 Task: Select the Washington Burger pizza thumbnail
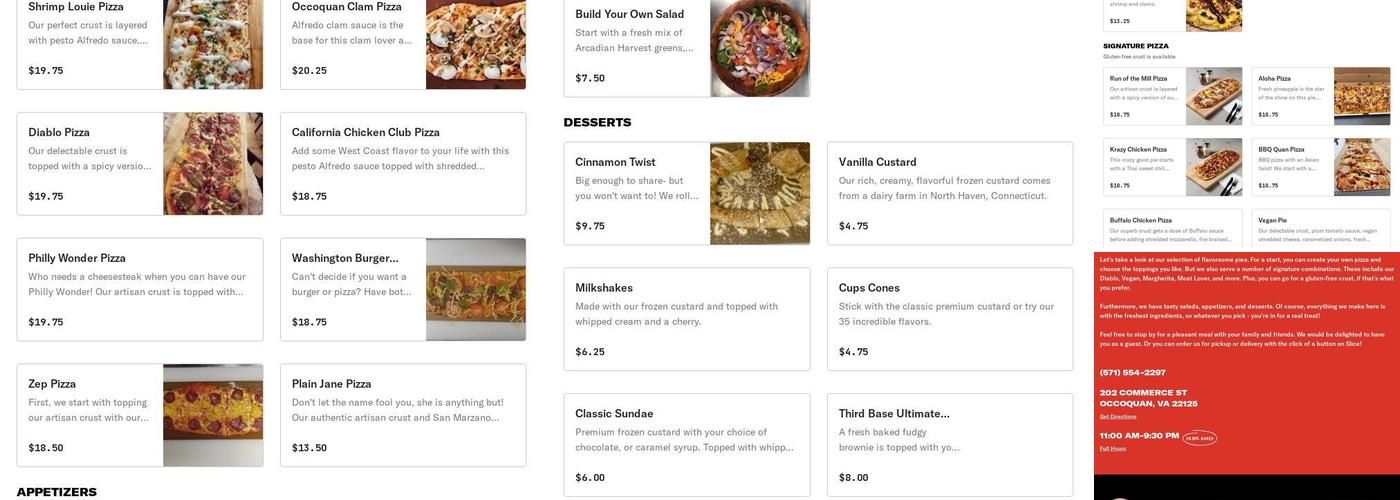476,289
